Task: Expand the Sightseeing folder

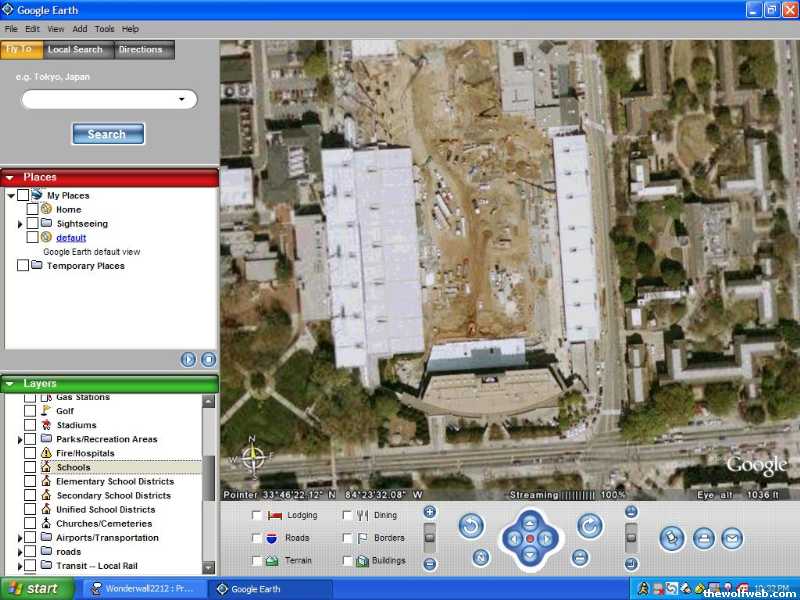Action: 21,224
